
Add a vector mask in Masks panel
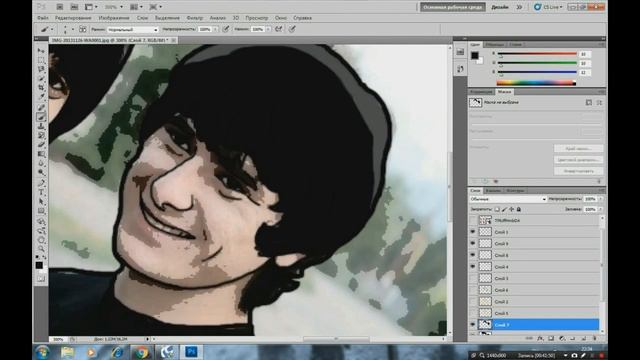(x=599, y=102)
